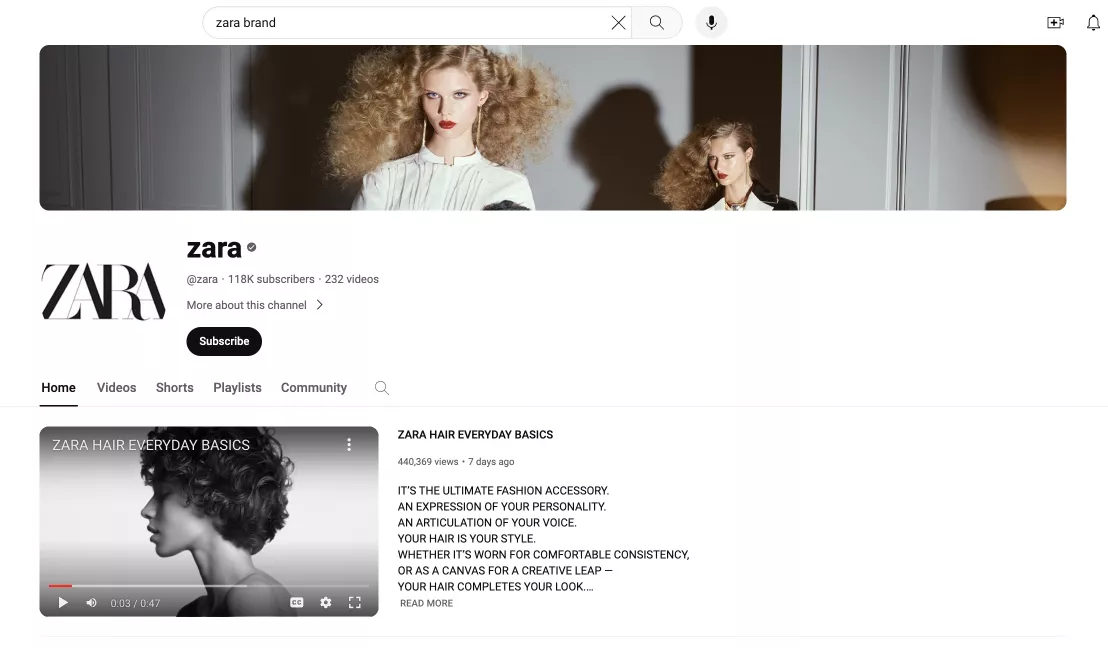This screenshot has height=648, width=1108.
Task: Toggle closed captions on the video
Action: point(297,603)
